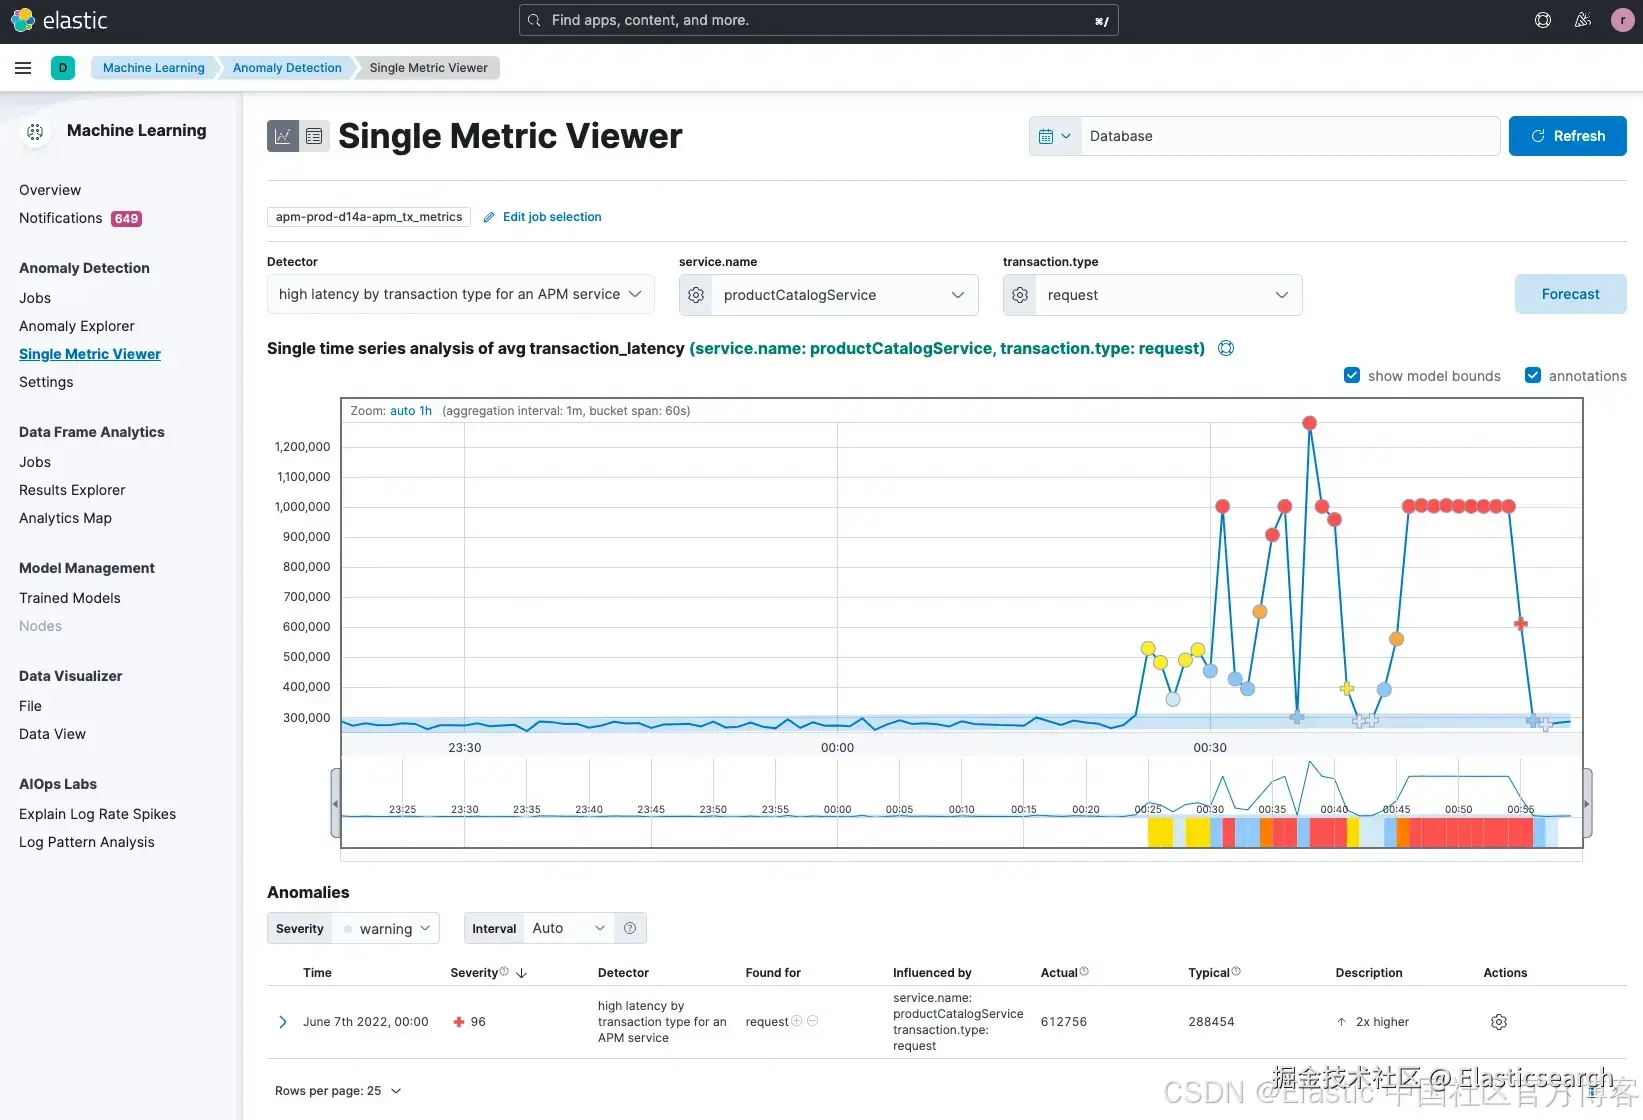The width and height of the screenshot is (1643, 1120).
Task: Click the service.name gear settings icon
Action: [696, 295]
